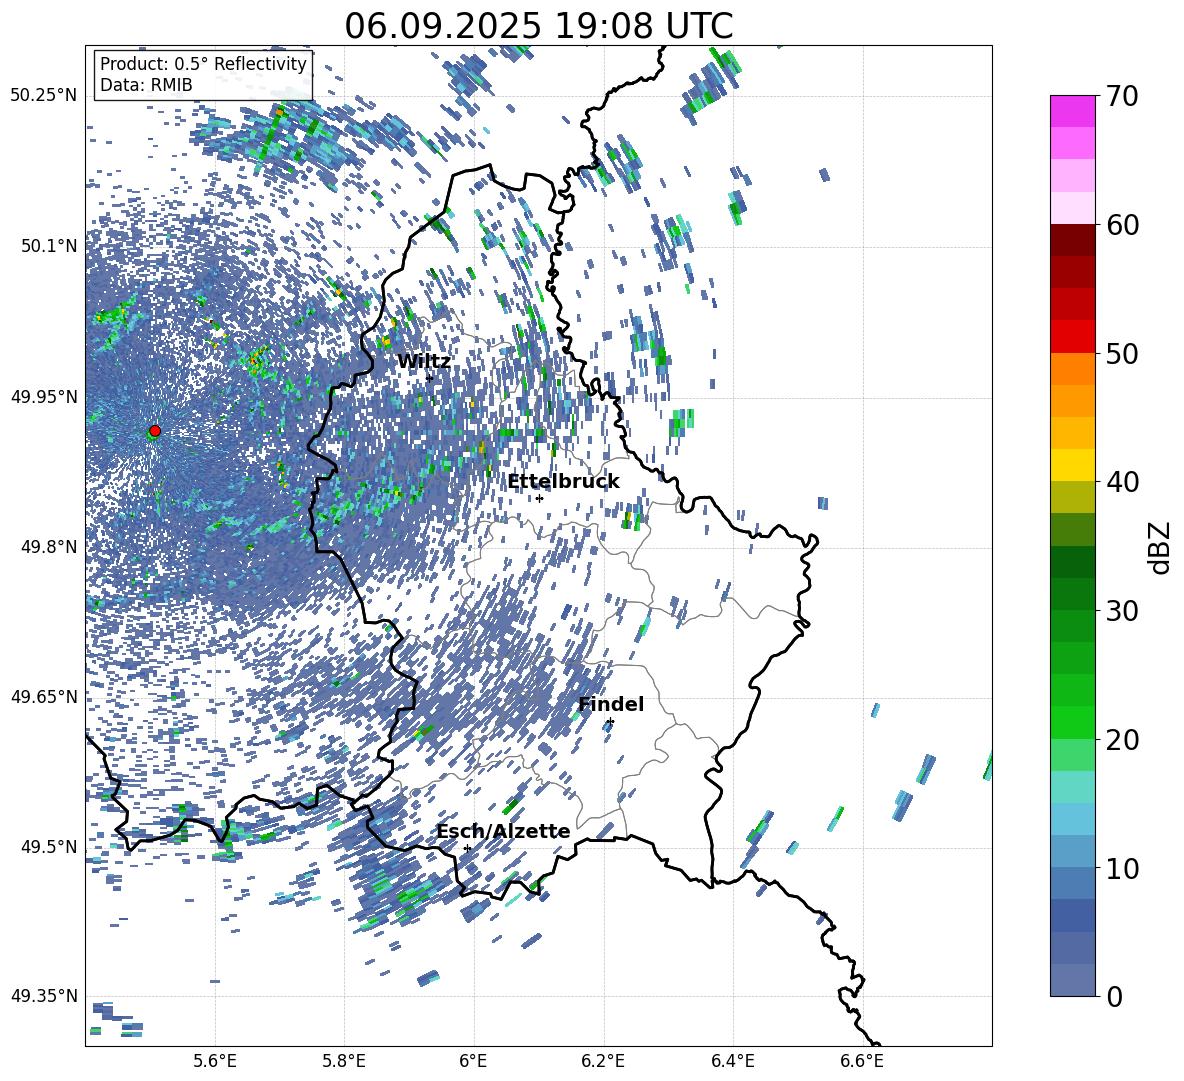This screenshot has height=1081, width=1184.
Task: Click the slate blue bottom colorbar segment
Action: (x=1072, y=980)
